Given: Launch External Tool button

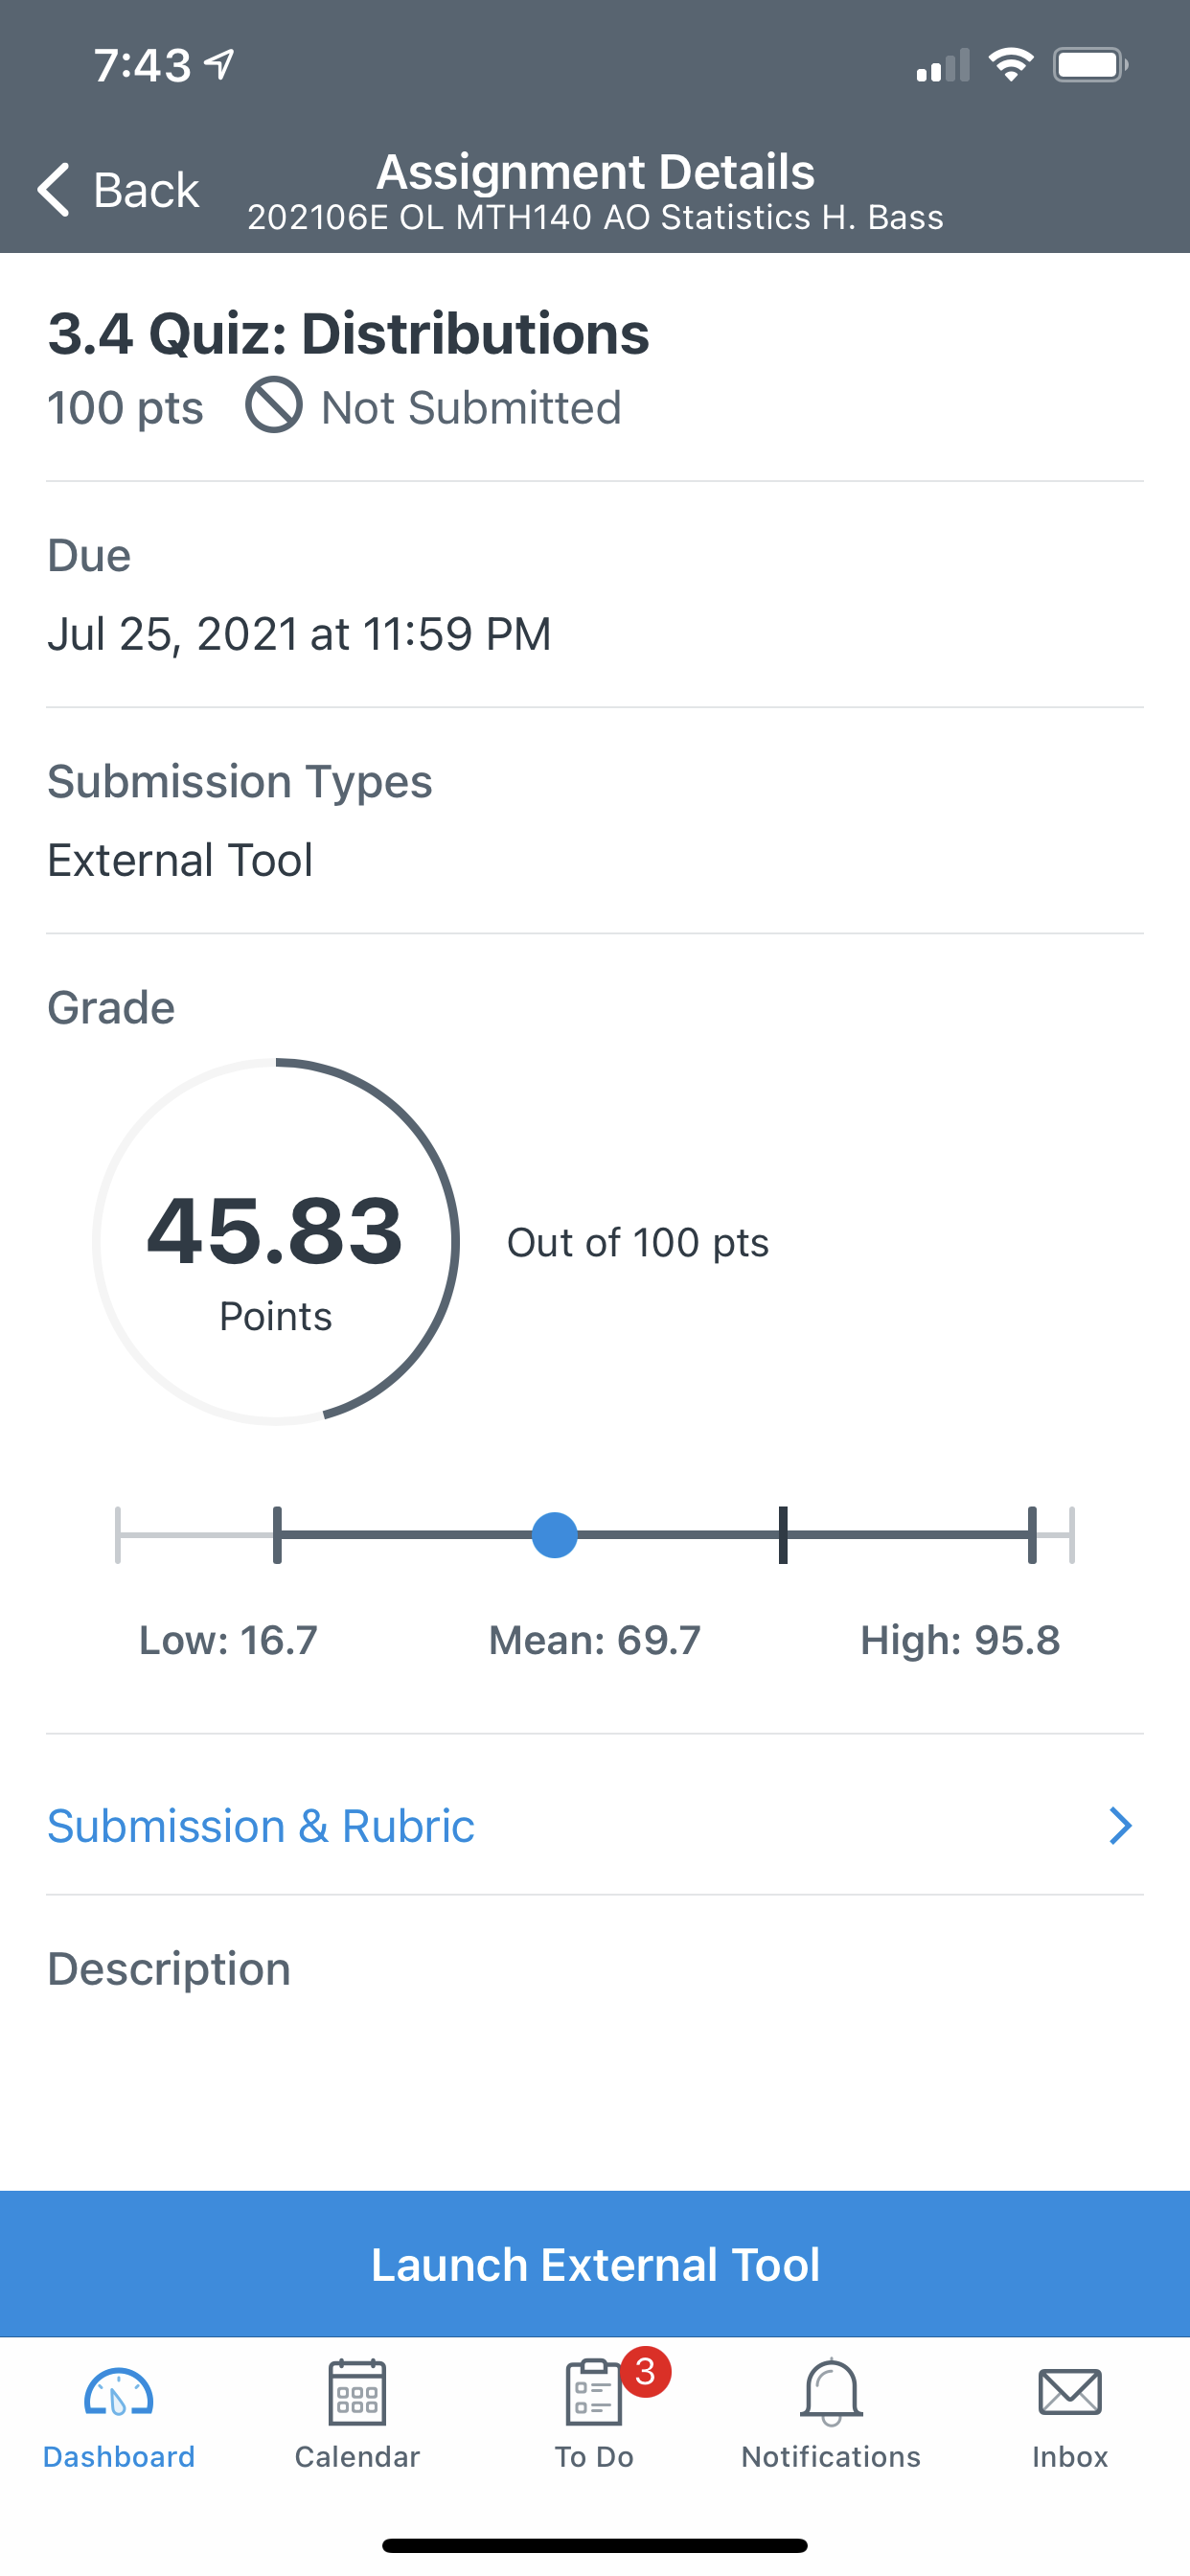Looking at the screenshot, I should [595, 2264].
